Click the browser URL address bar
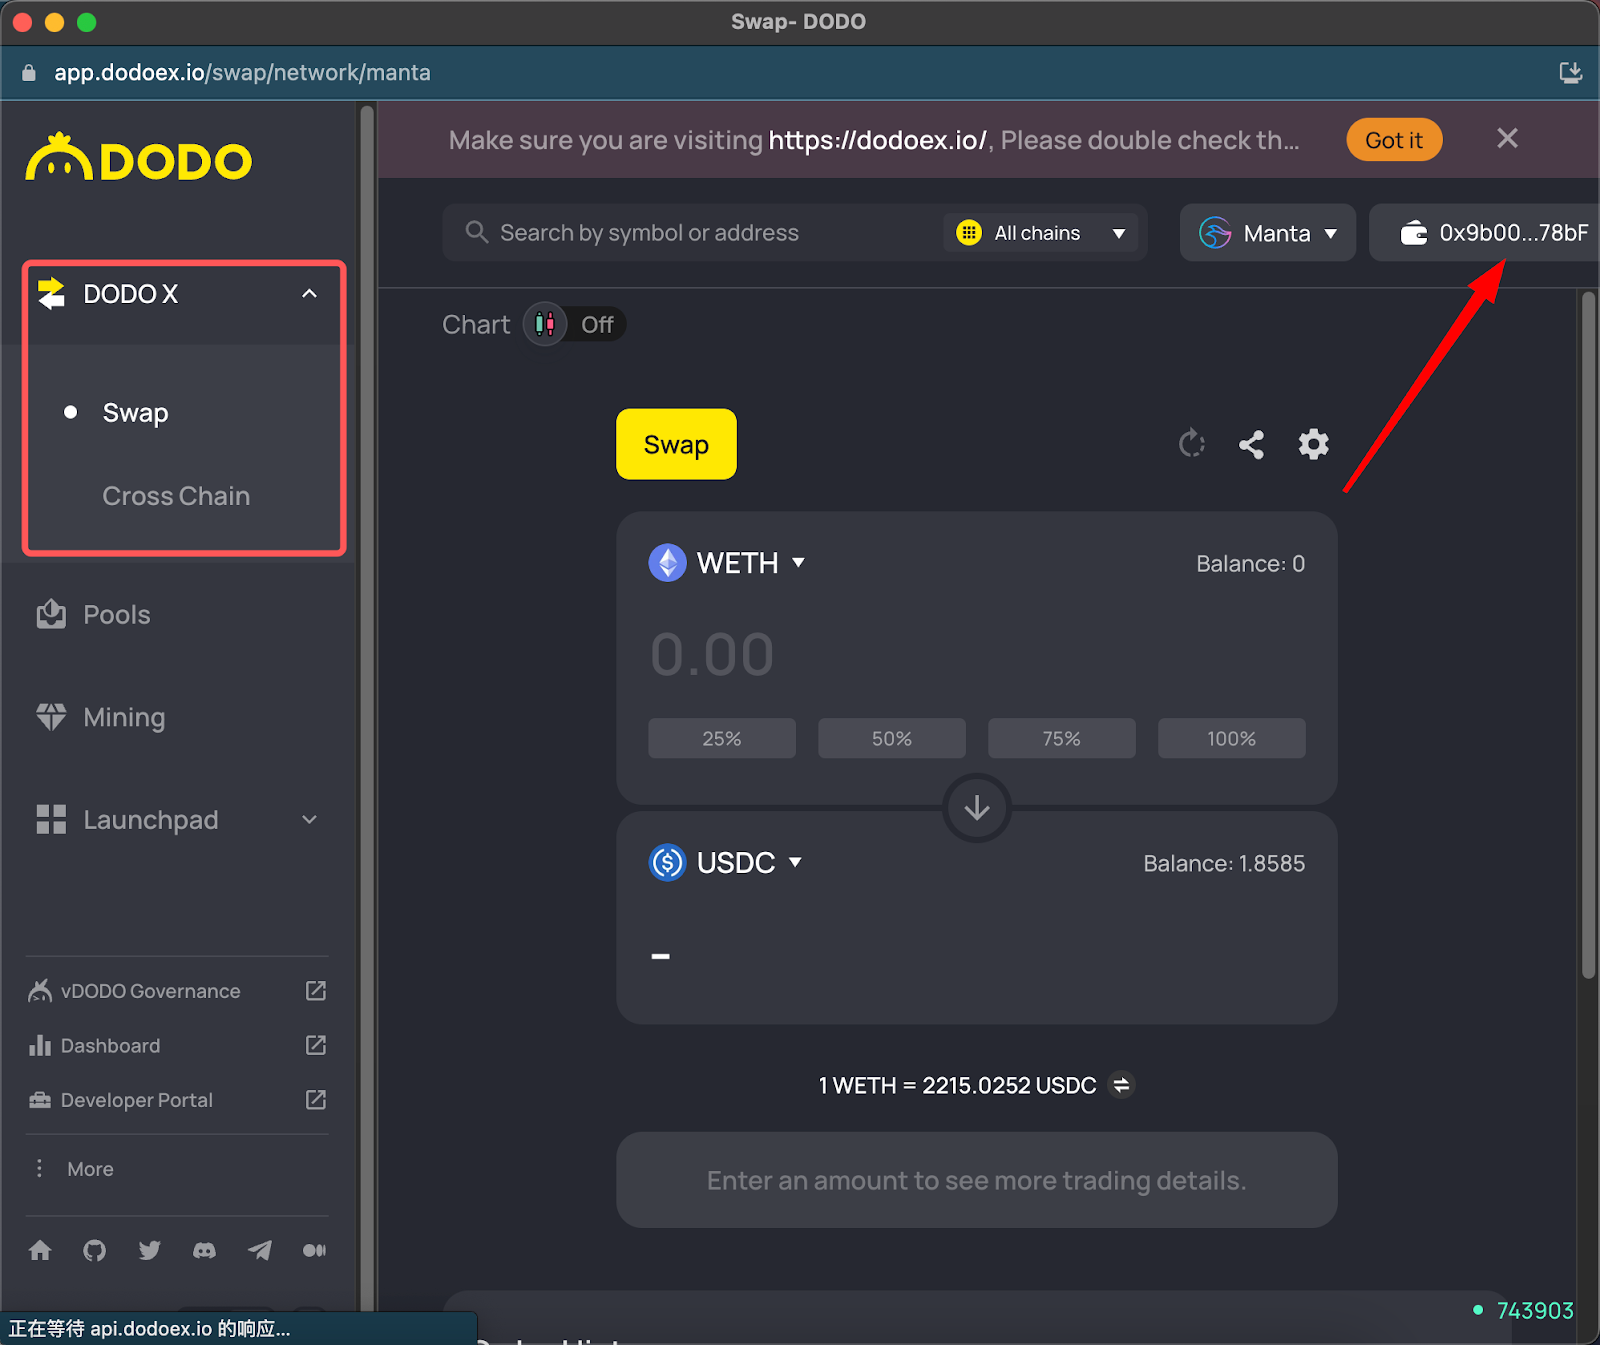 (x=242, y=72)
